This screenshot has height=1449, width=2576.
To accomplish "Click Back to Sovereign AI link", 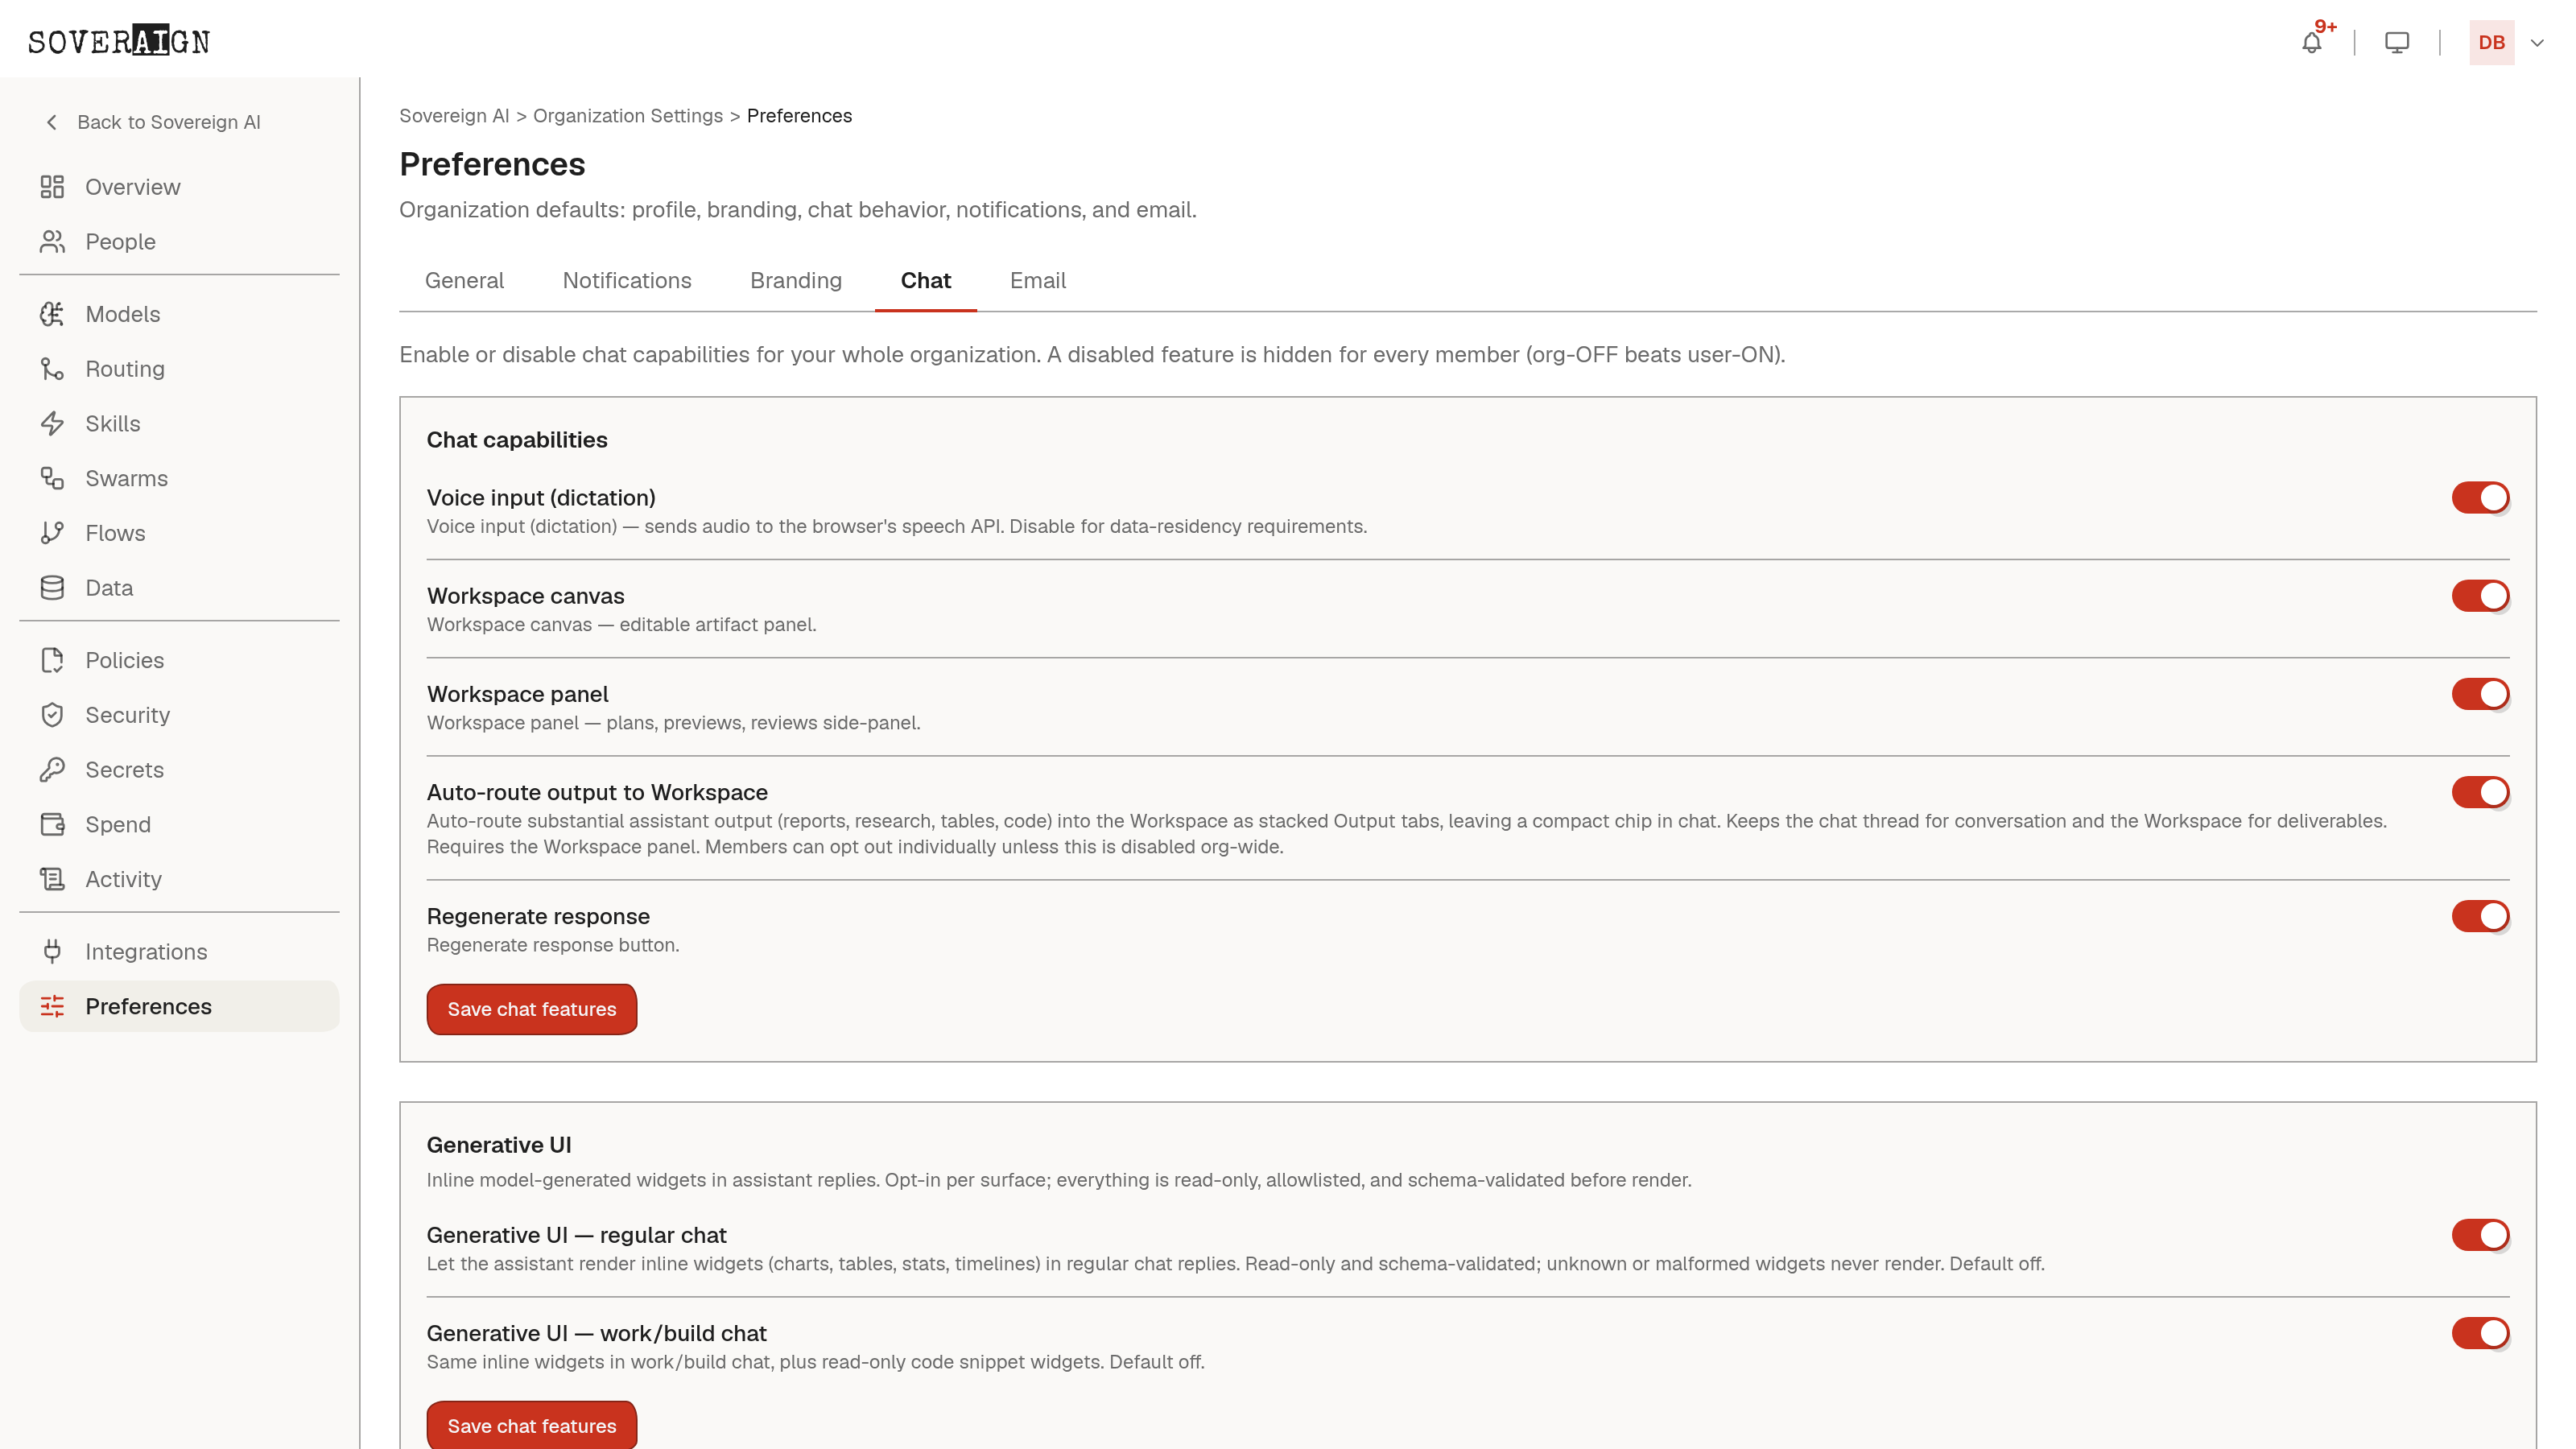I will 168,122.
